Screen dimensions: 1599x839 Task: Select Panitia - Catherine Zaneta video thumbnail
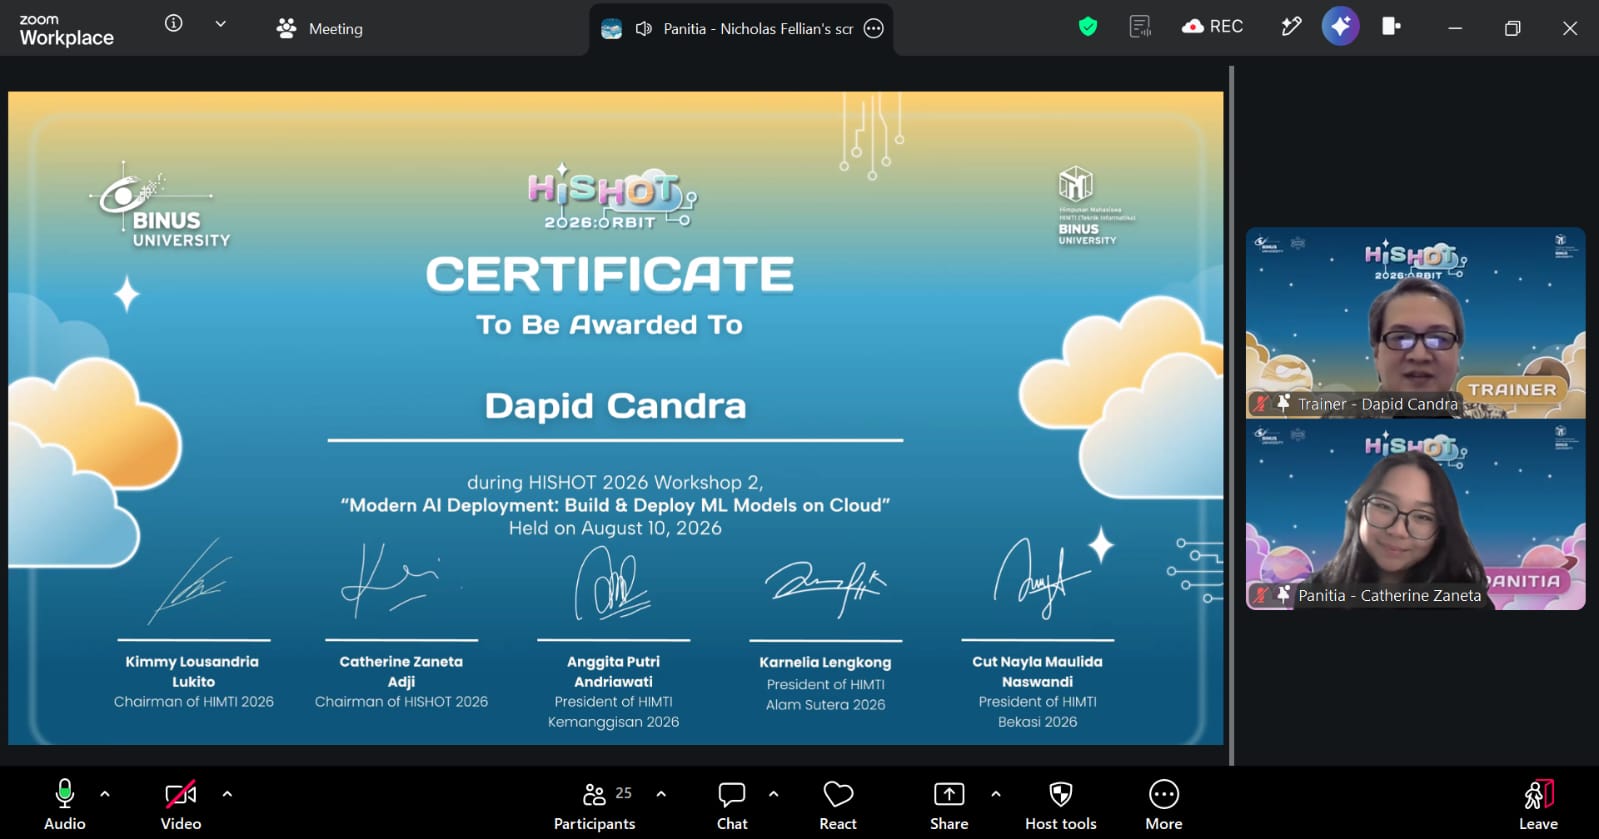click(1415, 514)
